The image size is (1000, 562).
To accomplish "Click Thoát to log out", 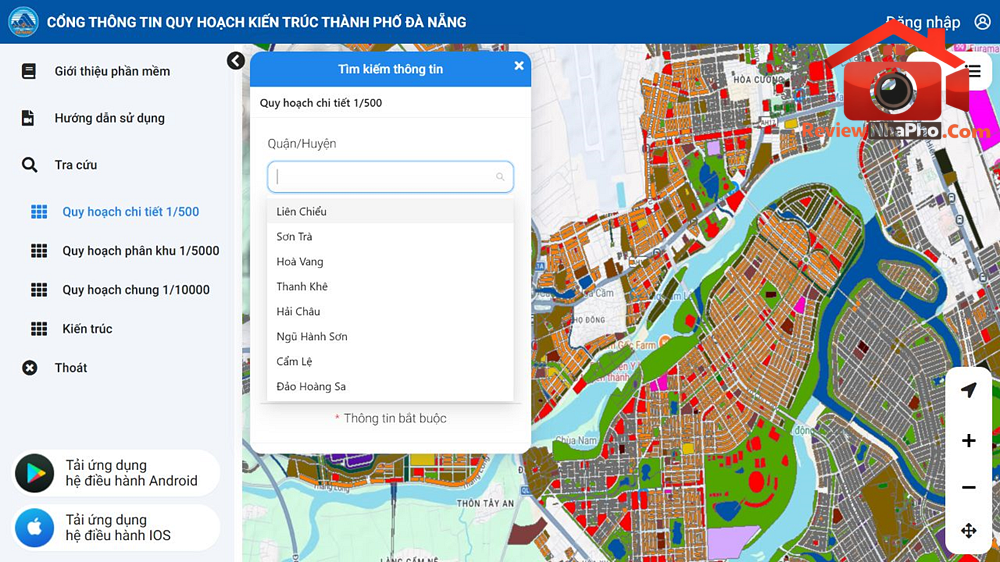I will coord(71,367).
